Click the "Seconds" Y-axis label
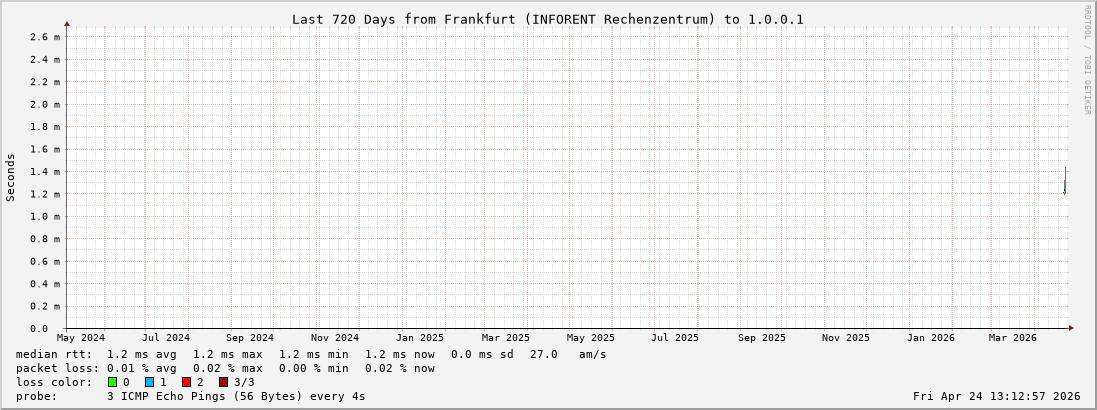 click(11, 177)
